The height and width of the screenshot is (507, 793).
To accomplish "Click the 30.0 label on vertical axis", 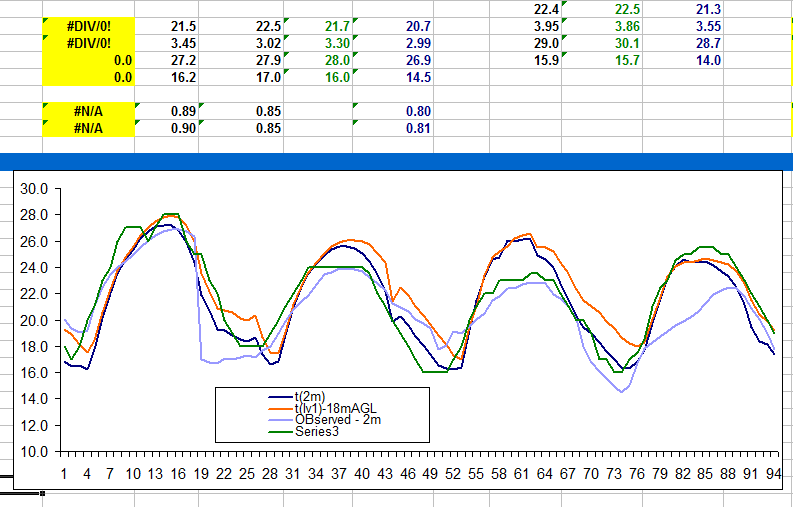I will click(x=35, y=189).
